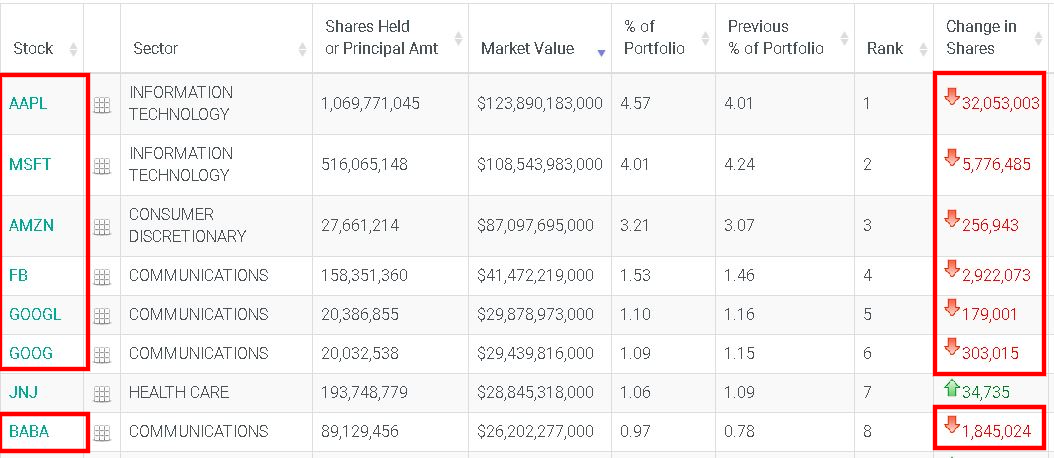This screenshot has width=1054, height=458.
Task: Click the green up arrow for JNJ
Action: click(x=951, y=388)
